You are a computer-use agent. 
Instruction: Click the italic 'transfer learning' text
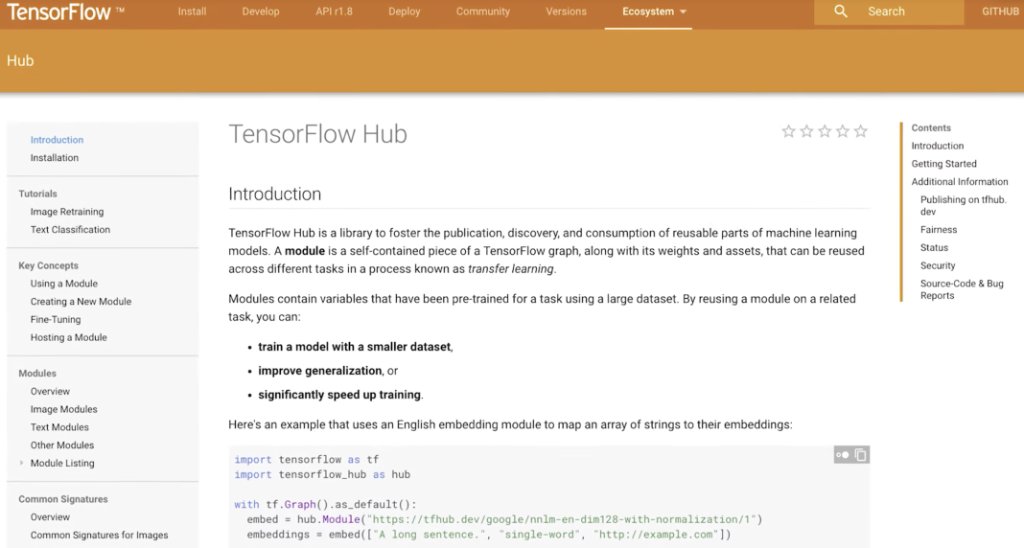tap(511, 268)
